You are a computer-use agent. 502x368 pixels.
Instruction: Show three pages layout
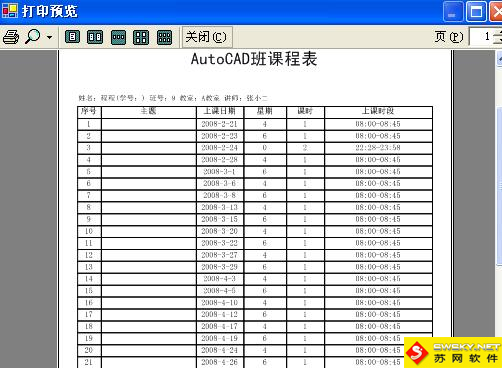[118, 37]
